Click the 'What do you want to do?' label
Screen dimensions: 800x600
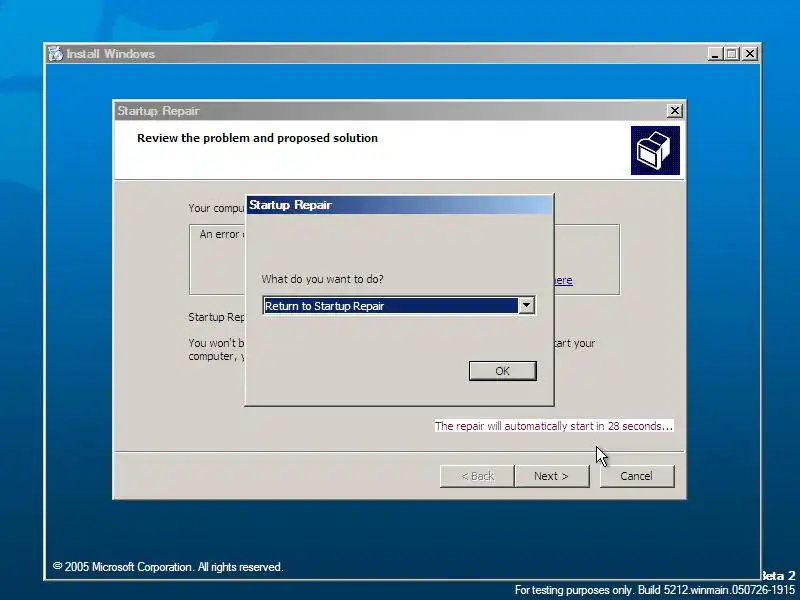[x=322, y=279]
